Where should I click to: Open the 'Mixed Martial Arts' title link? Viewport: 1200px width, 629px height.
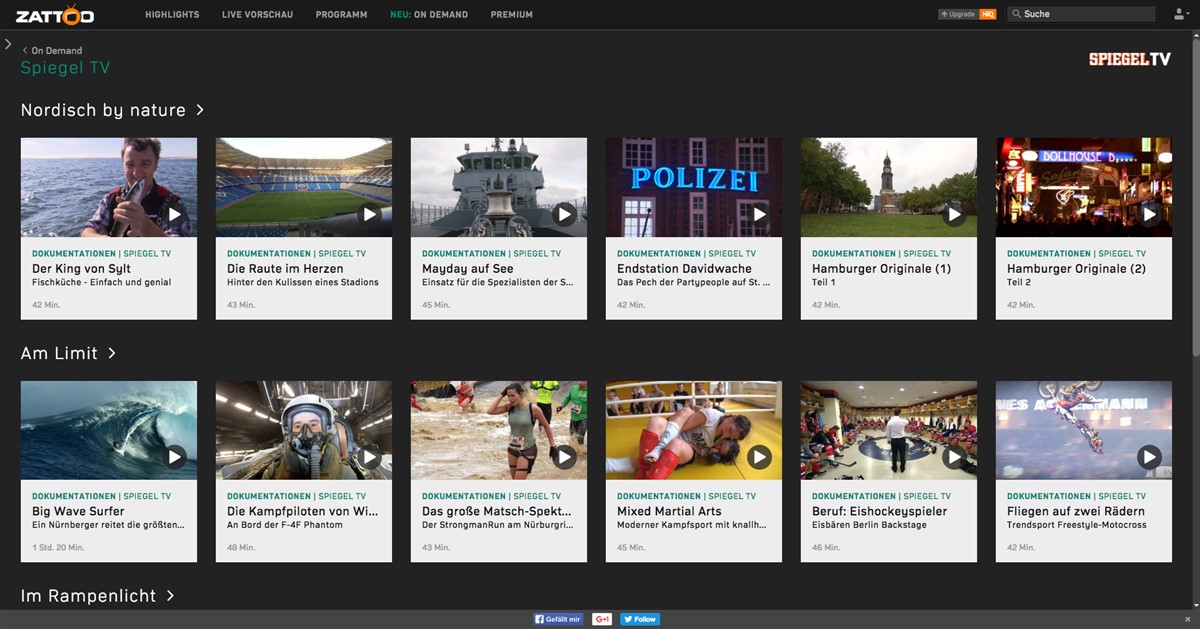click(x=669, y=511)
